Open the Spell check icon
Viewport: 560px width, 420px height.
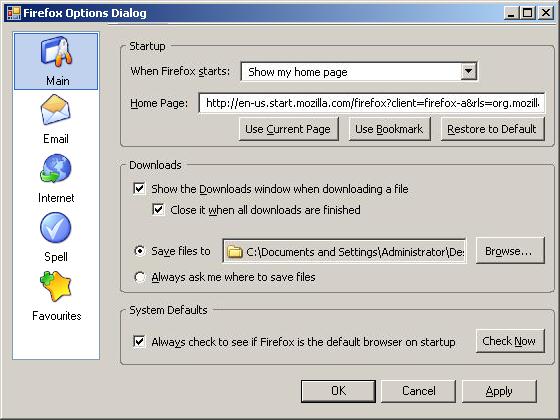[56, 228]
